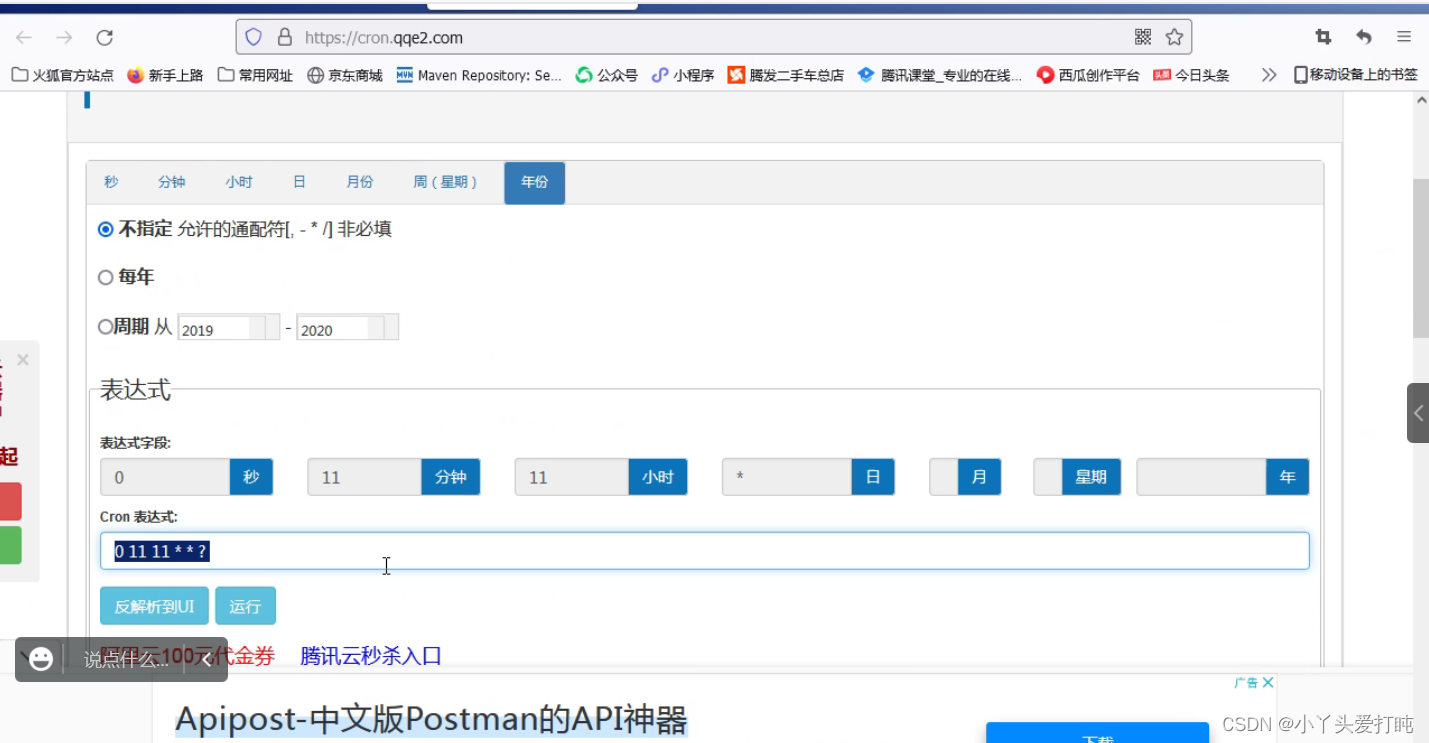Click the 反解析到UI button
The height and width of the screenshot is (743, 1429).
tap(154, 606)
